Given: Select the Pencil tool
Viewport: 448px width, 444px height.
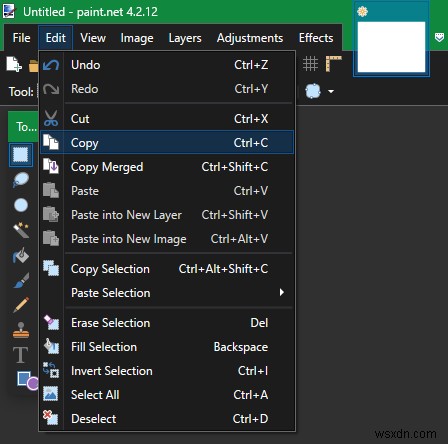Looking at the screenshot, I should click(x=21, y=305).
